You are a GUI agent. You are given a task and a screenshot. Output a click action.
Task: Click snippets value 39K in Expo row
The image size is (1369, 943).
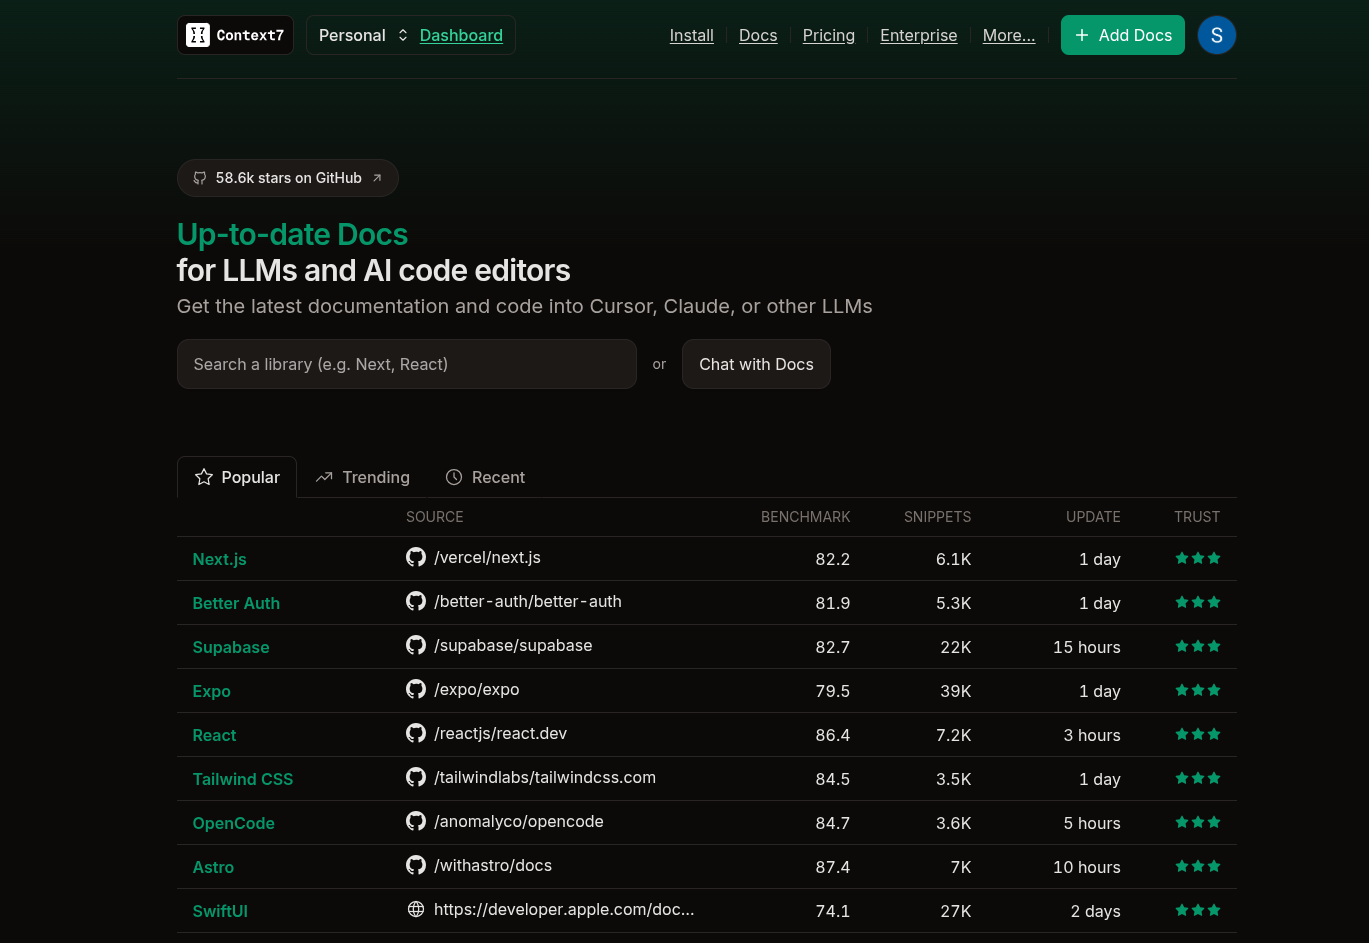click(x=955, y=691)
